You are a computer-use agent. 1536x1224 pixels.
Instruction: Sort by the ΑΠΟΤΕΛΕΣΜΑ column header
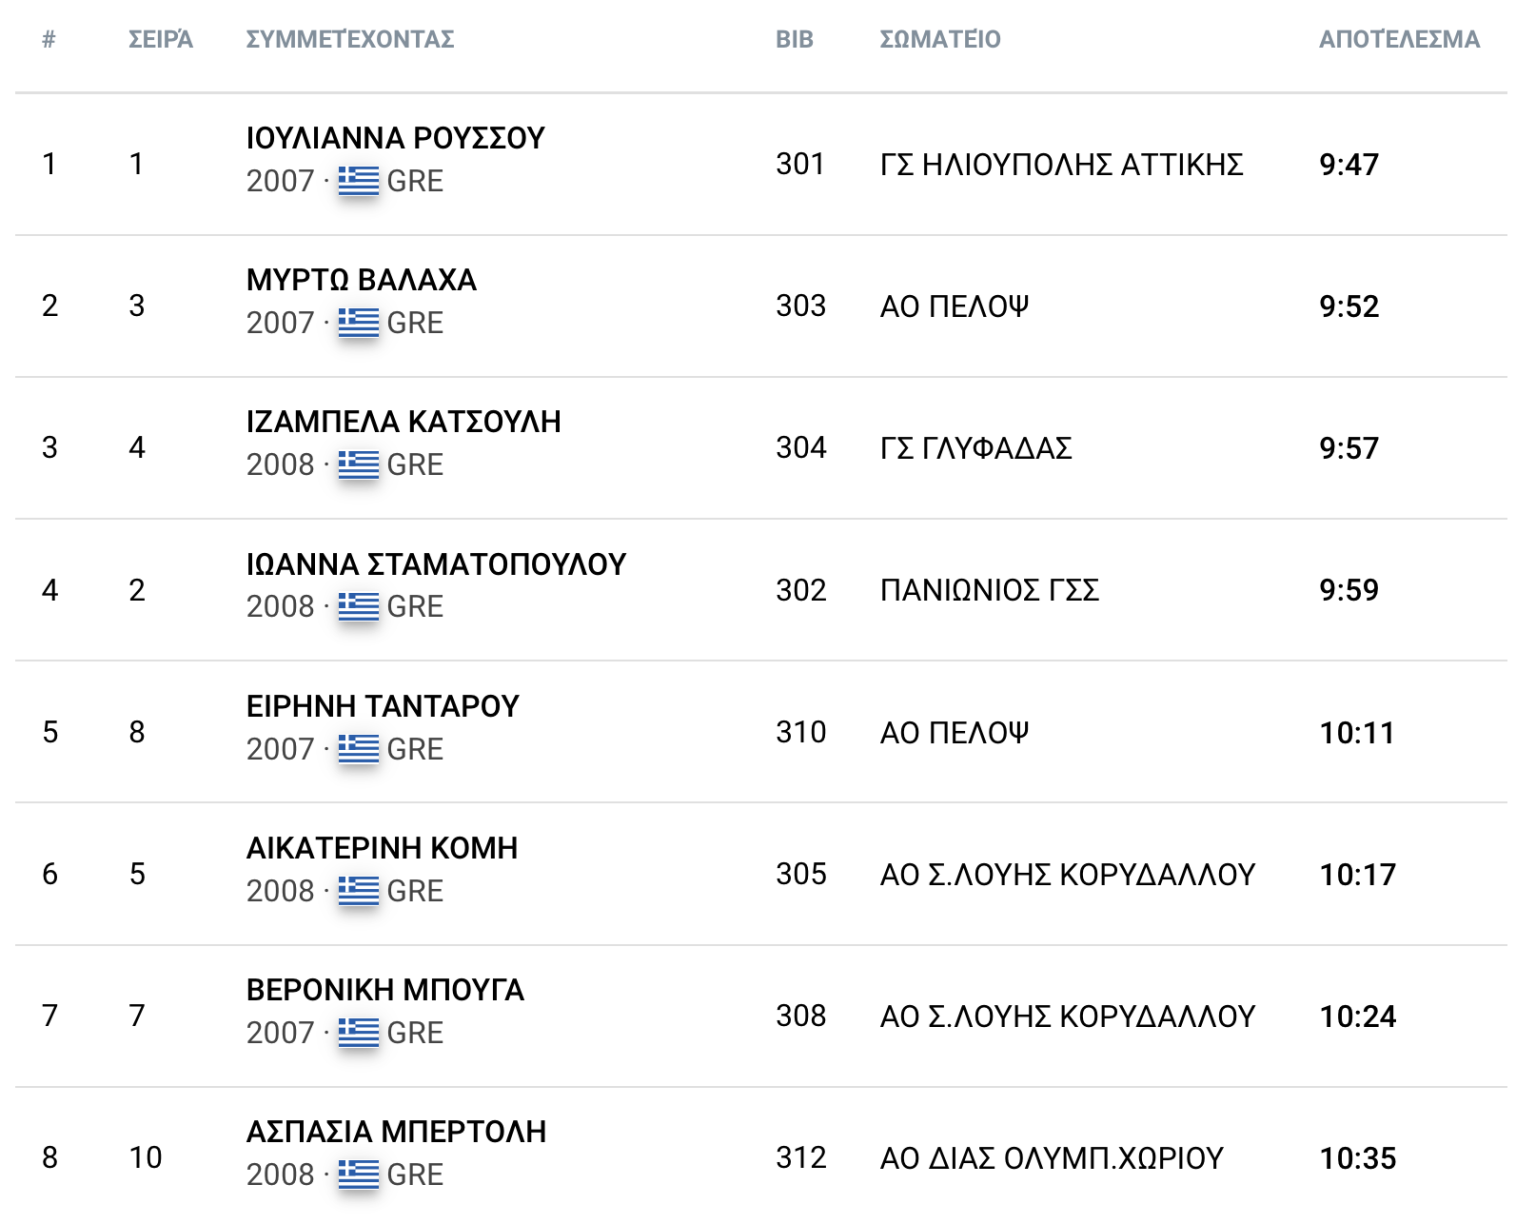coord(1398,40)
